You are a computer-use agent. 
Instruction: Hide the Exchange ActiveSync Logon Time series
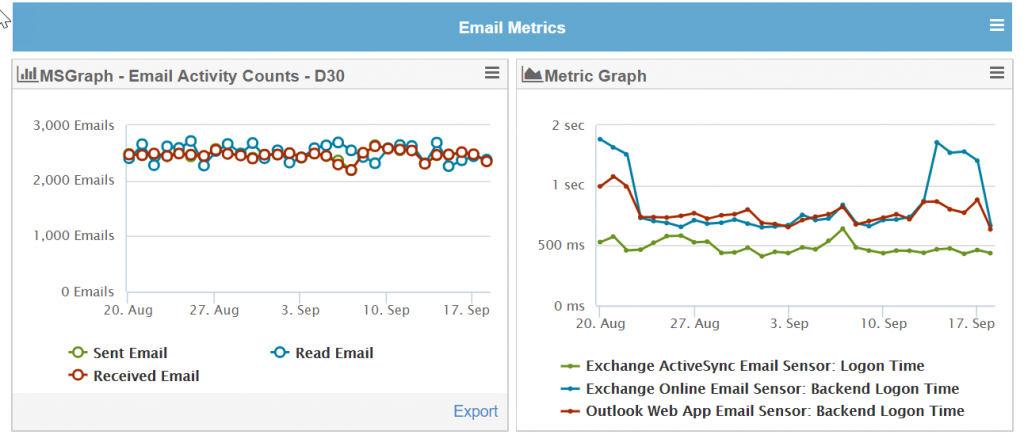(743, 366)
